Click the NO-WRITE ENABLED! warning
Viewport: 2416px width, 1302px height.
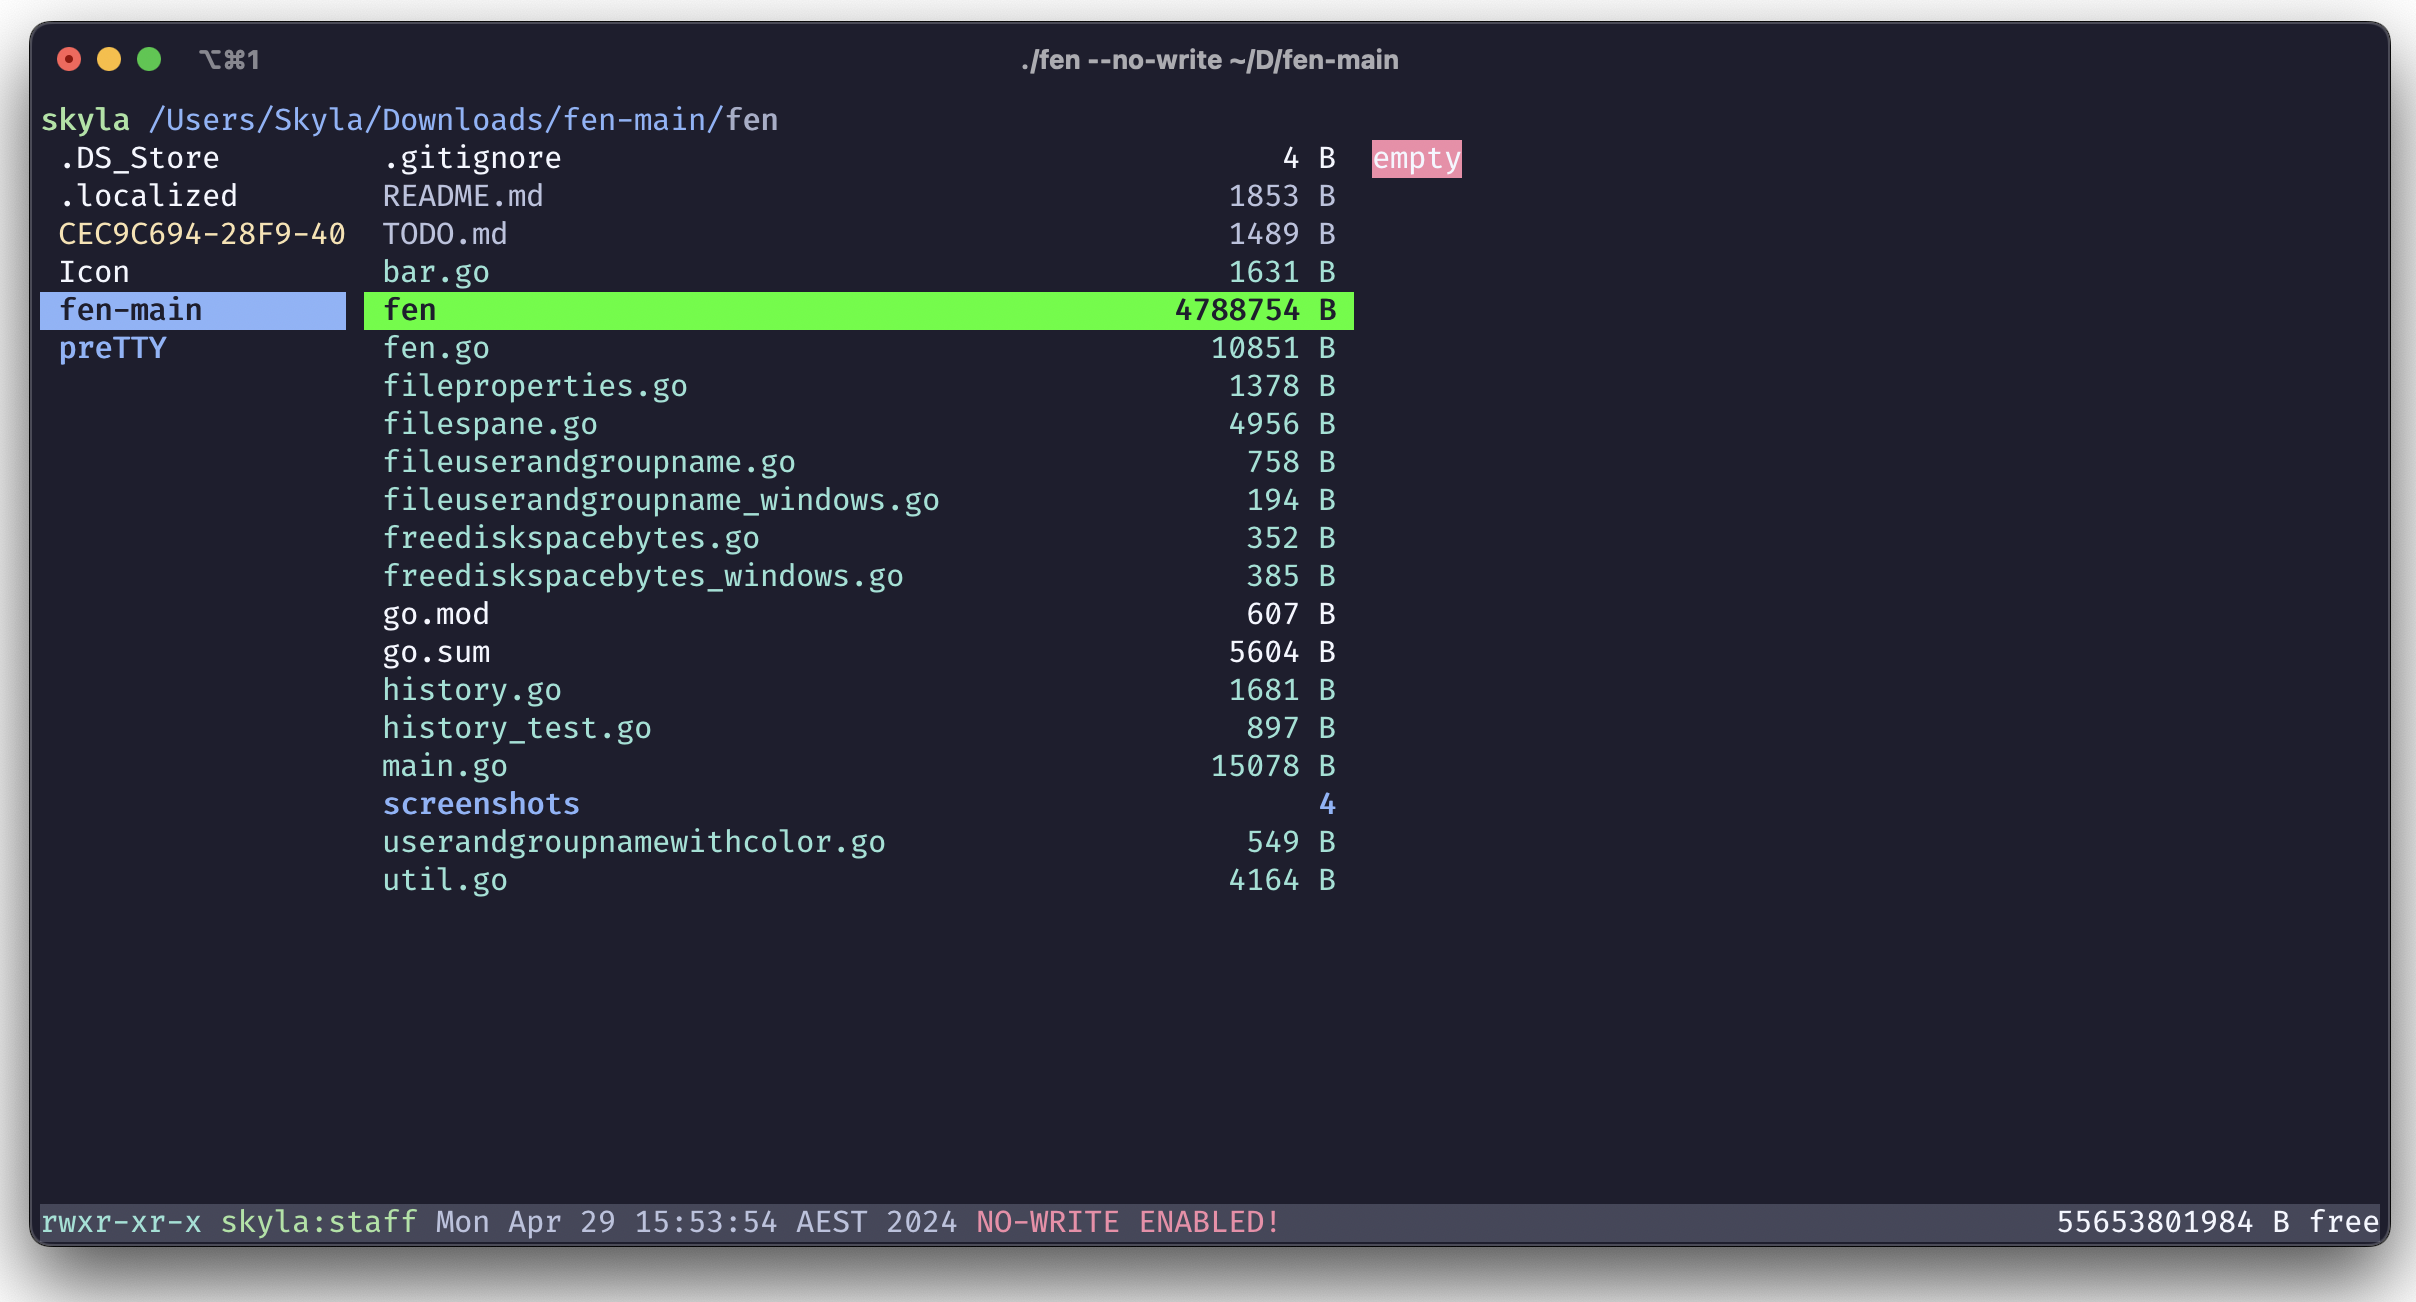[x=1128, y=1222]
